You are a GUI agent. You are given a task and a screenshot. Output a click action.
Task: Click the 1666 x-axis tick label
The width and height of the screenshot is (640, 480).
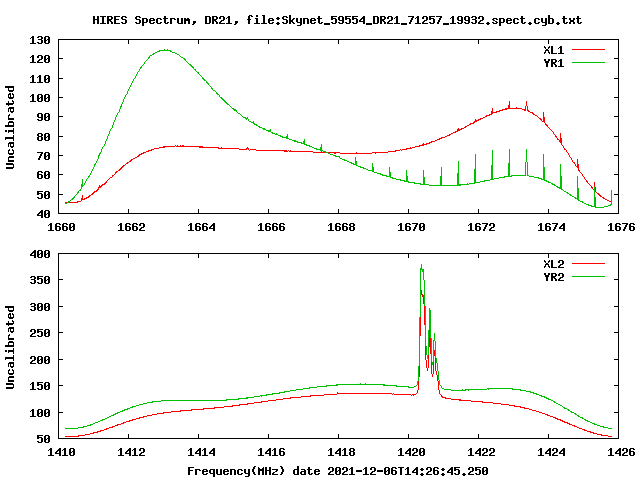(271, 227)
